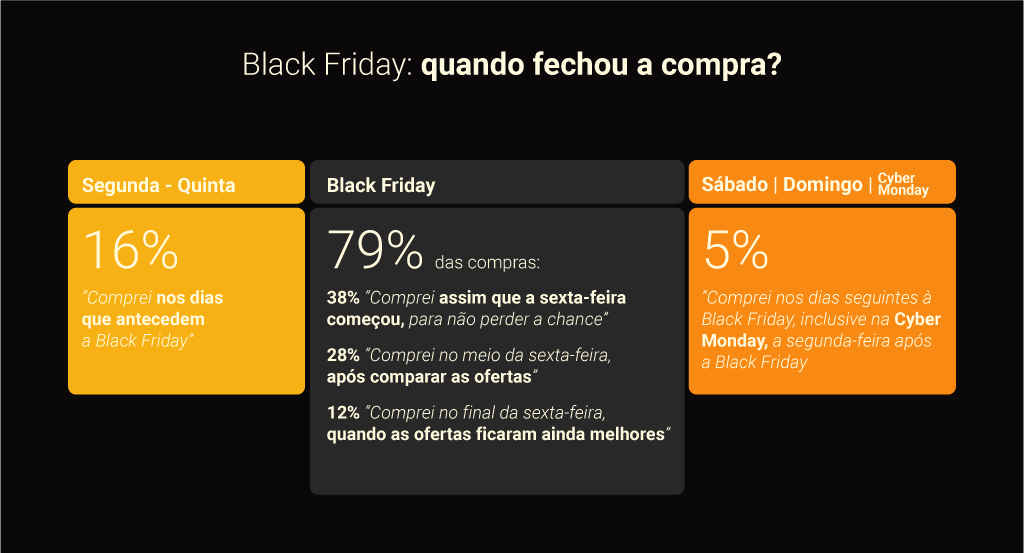Click the yellow 'Segunda - Quinta' card body

[x=186, y=301]
